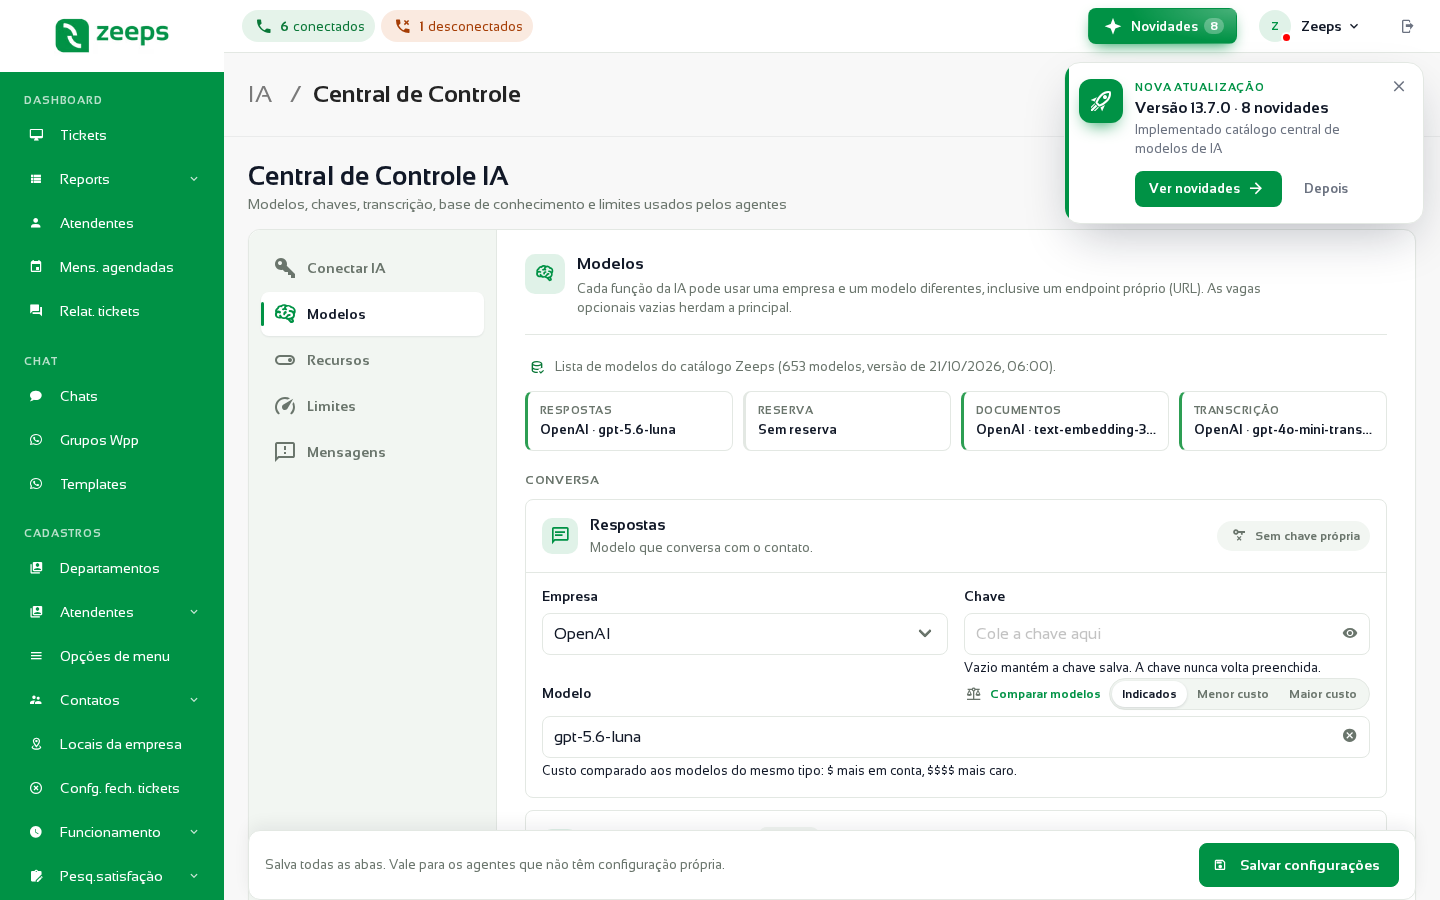
Task: Click the Chats bubble icon
Action: (36, 396)
